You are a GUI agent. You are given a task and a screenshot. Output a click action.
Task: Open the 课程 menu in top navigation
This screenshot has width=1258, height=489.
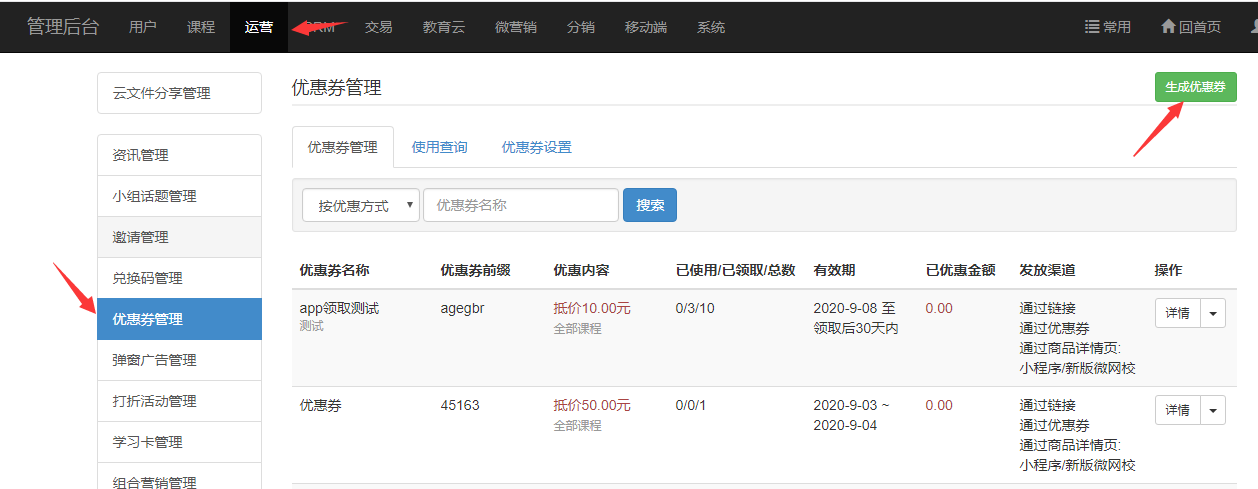[x=201, y=27]
